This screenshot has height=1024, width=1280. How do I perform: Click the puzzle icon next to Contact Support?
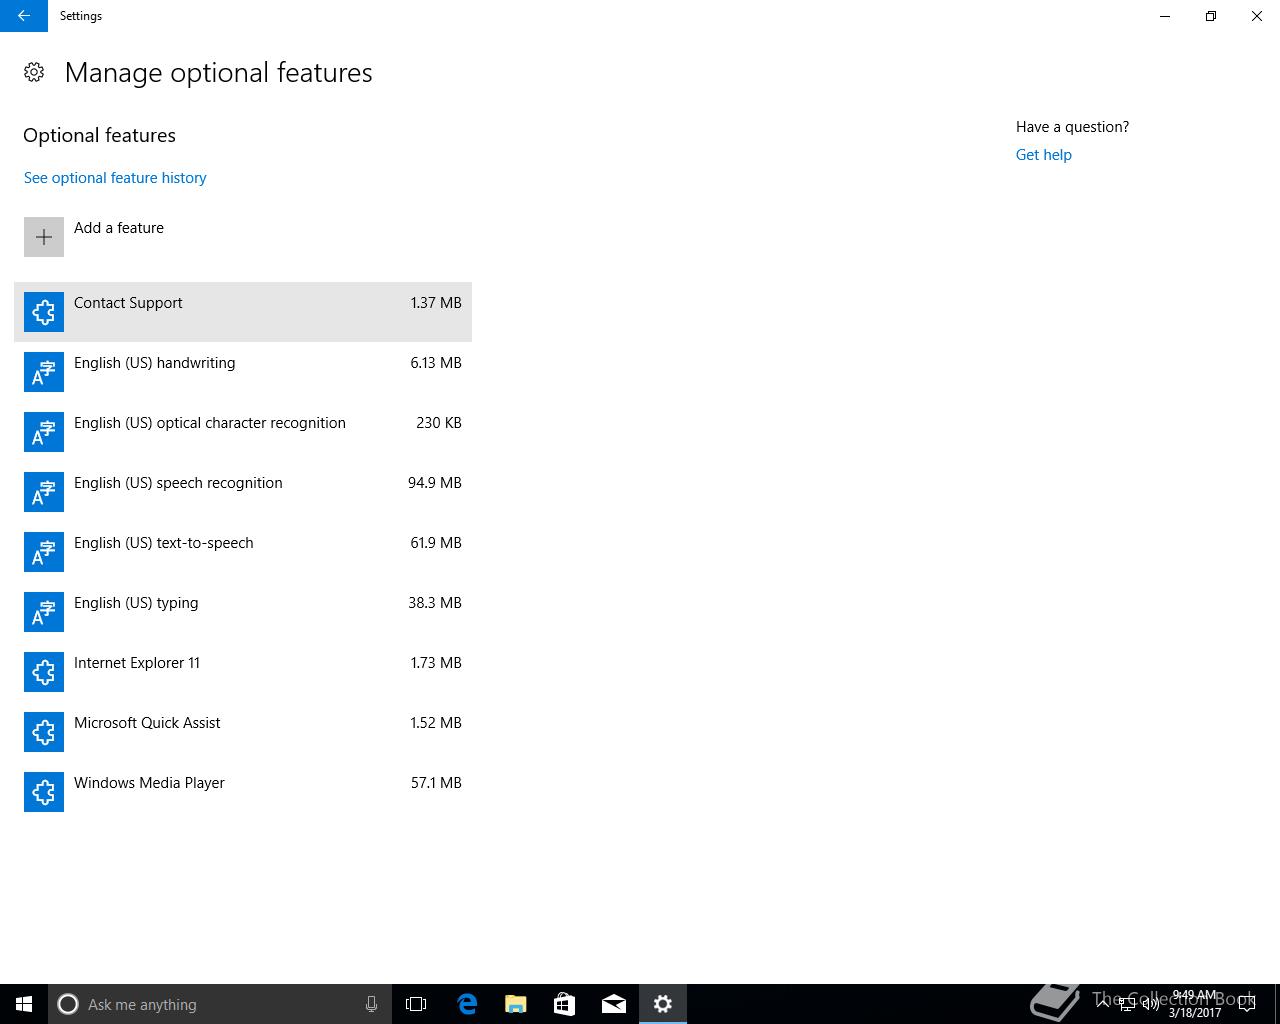point(44,312)
